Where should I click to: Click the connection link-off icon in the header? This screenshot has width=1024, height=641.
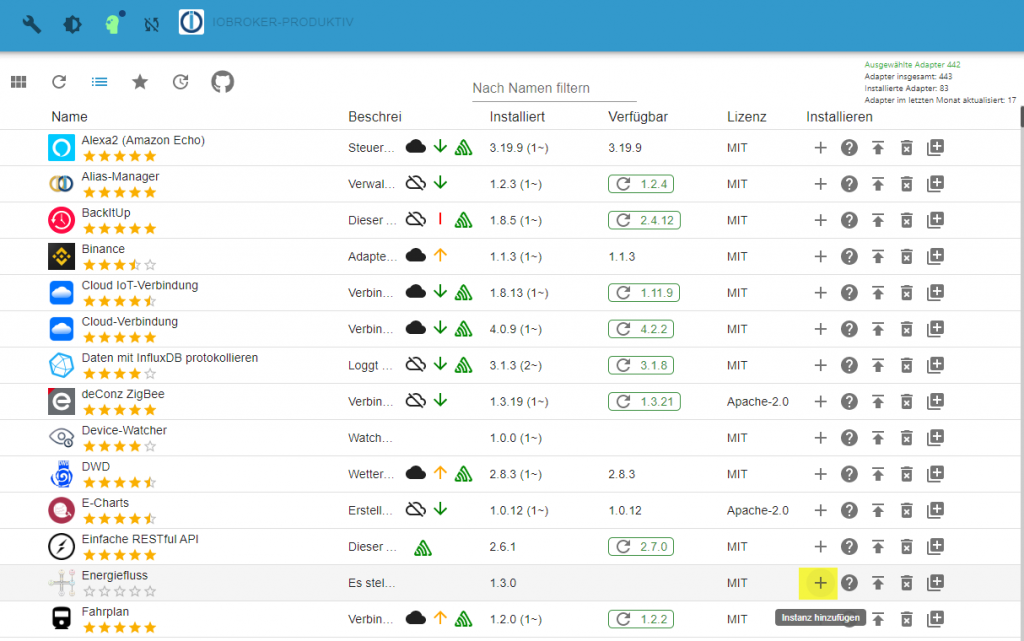pyautogui.click(x=152, y=23)
